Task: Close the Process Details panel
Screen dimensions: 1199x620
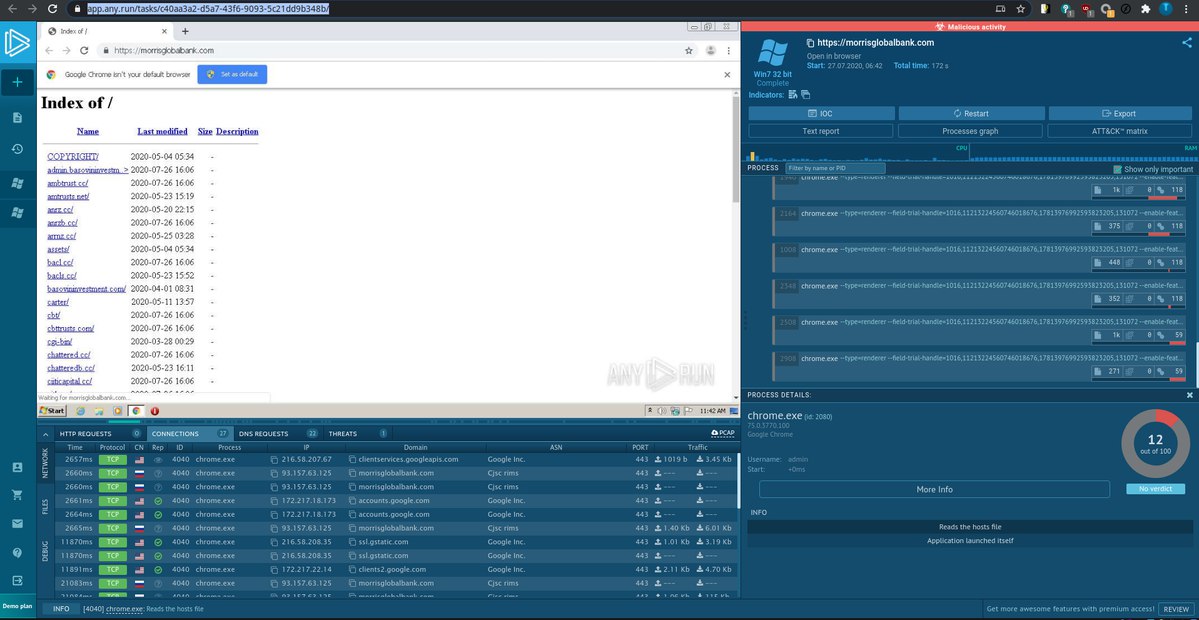Action: [1190, 395]
